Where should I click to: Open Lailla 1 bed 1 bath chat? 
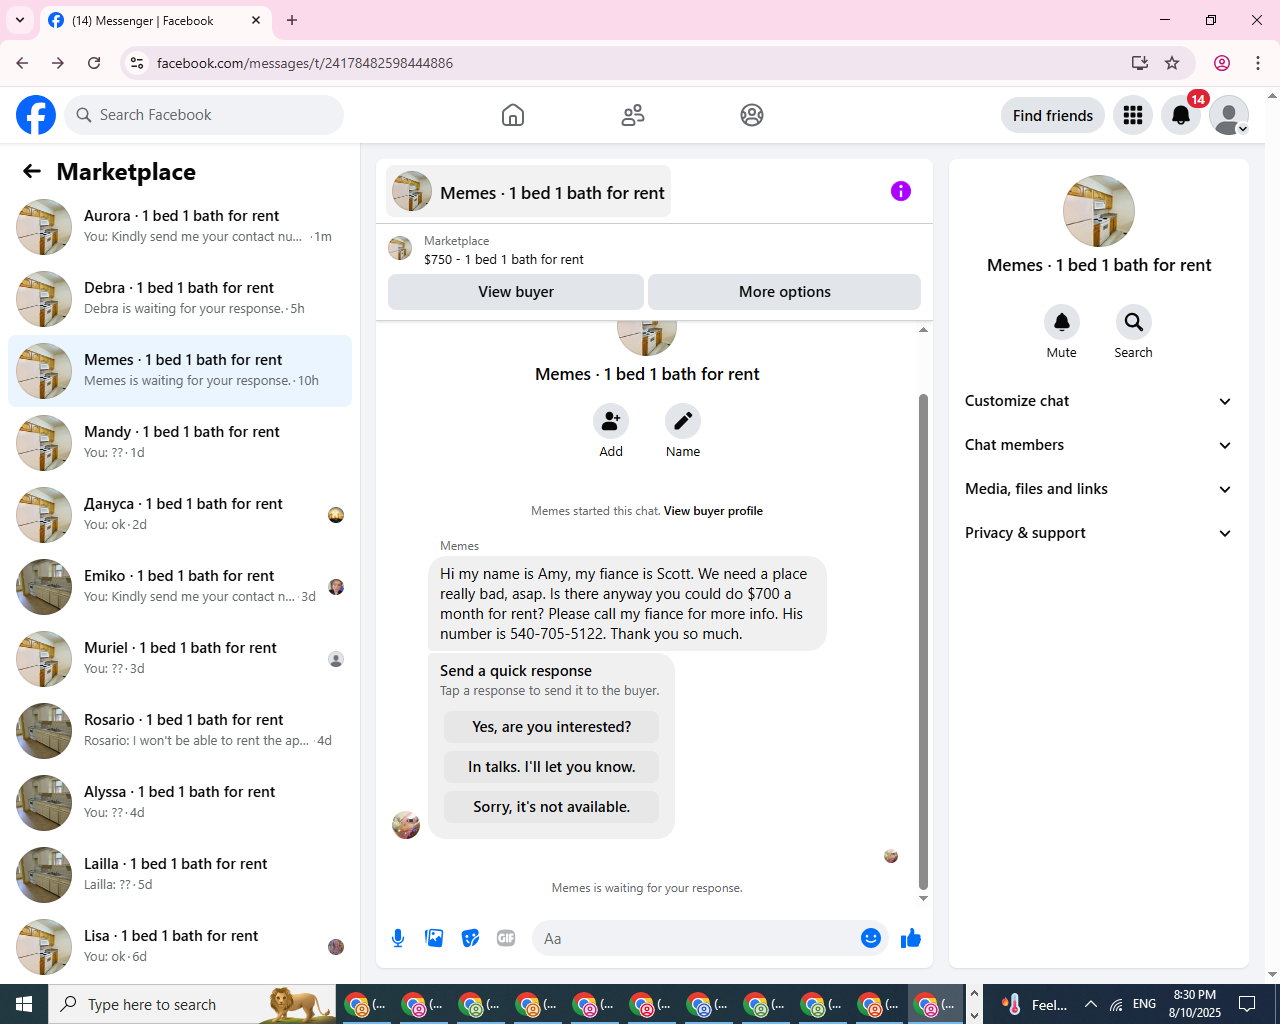pos(180,875)
